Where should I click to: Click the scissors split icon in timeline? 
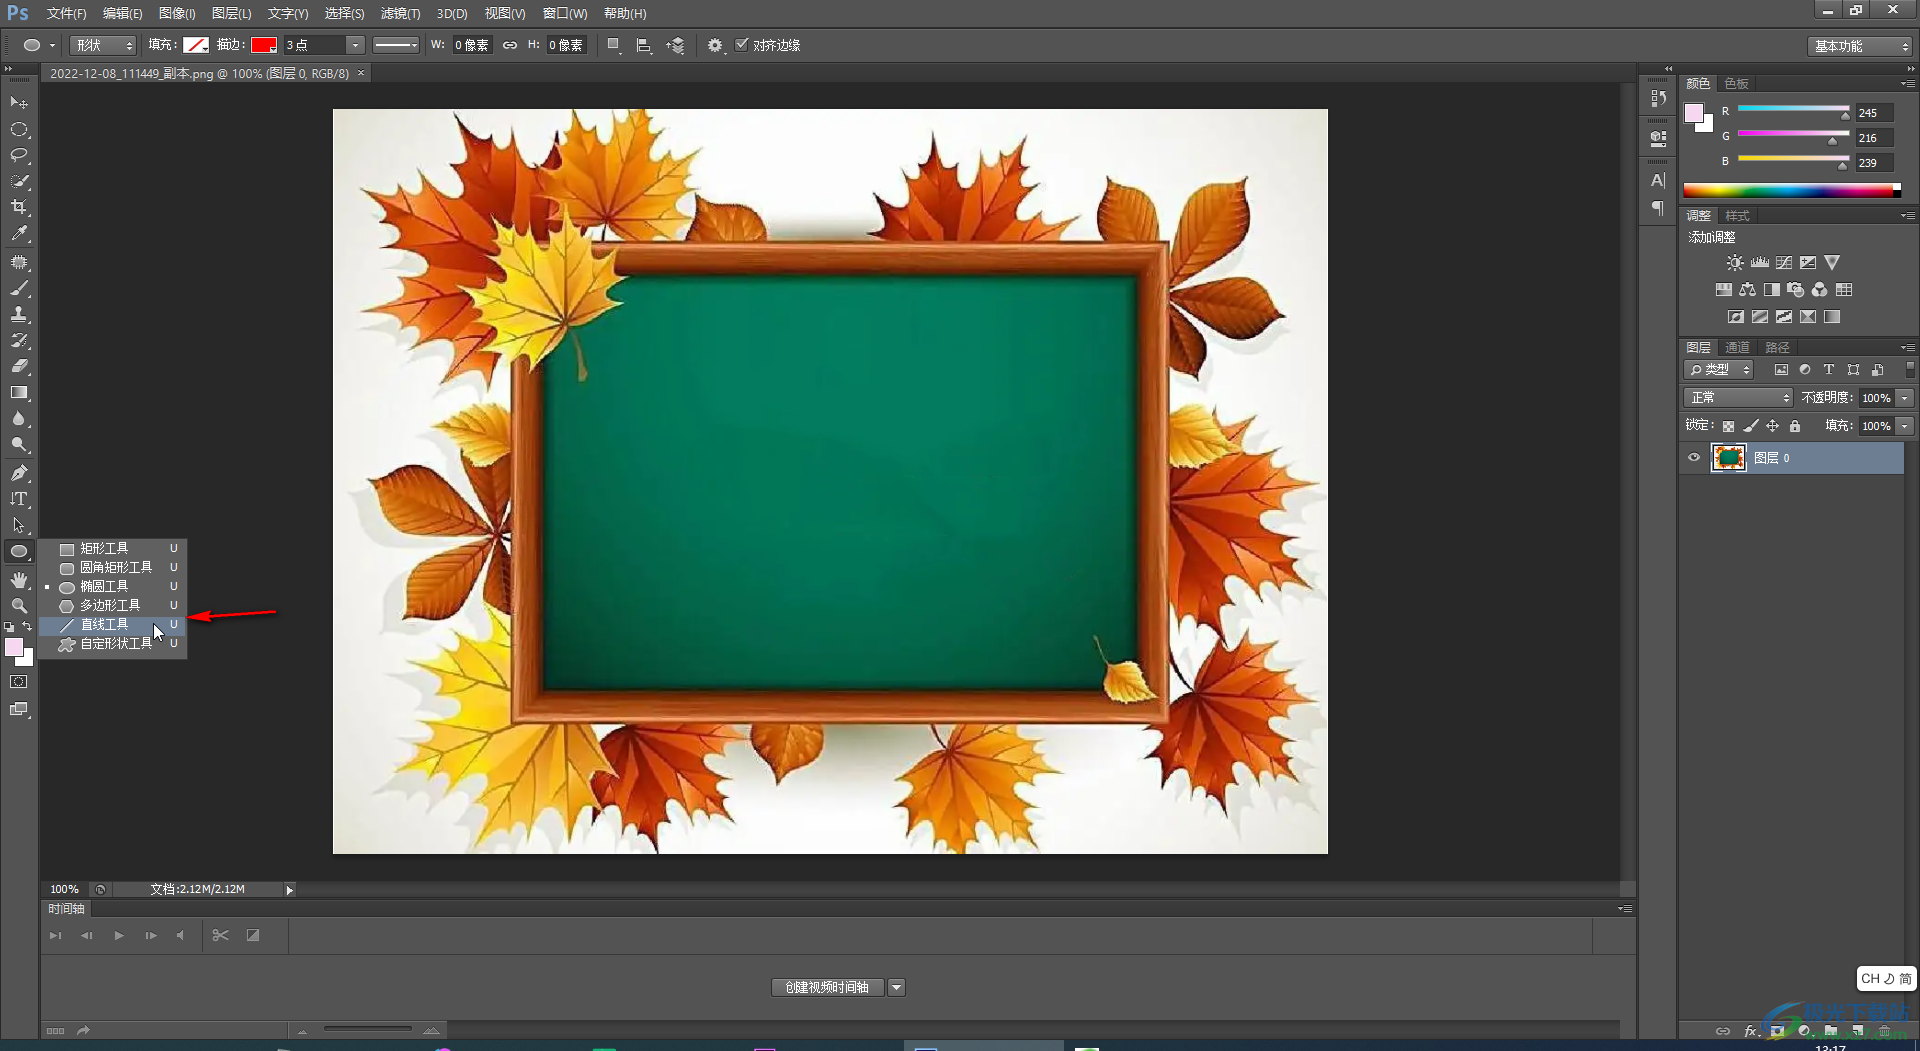coord(221,935)
